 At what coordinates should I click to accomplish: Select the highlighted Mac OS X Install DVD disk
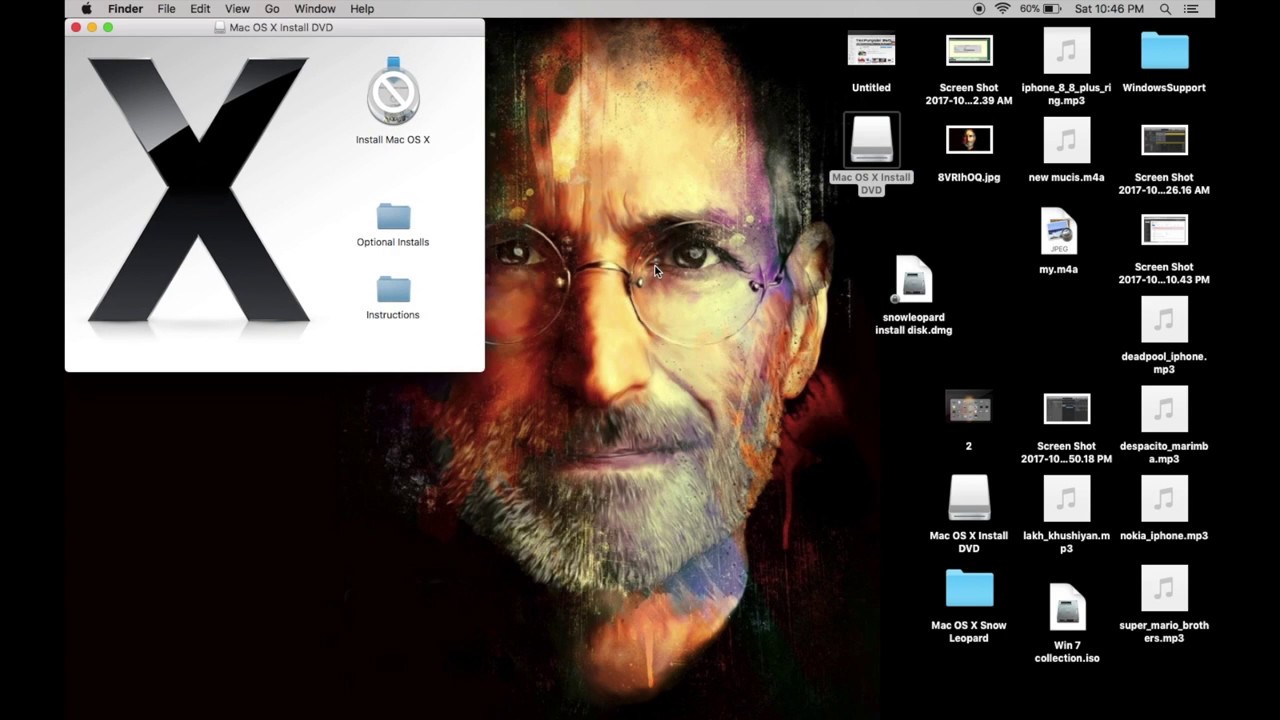(871, 140)
